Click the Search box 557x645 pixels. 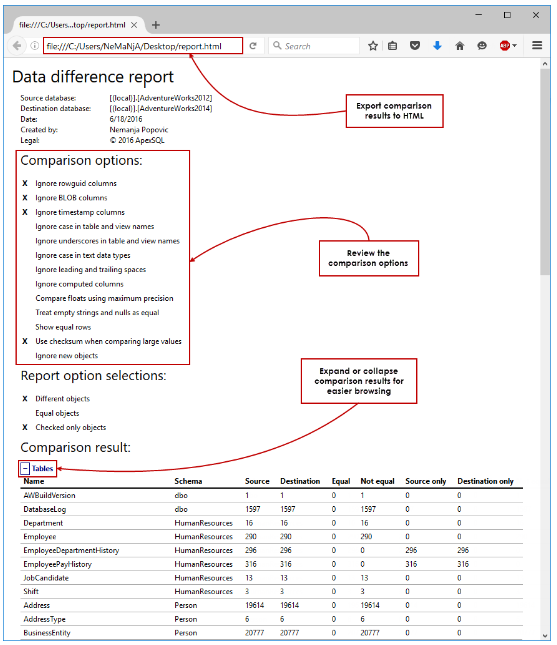point(314,46)
